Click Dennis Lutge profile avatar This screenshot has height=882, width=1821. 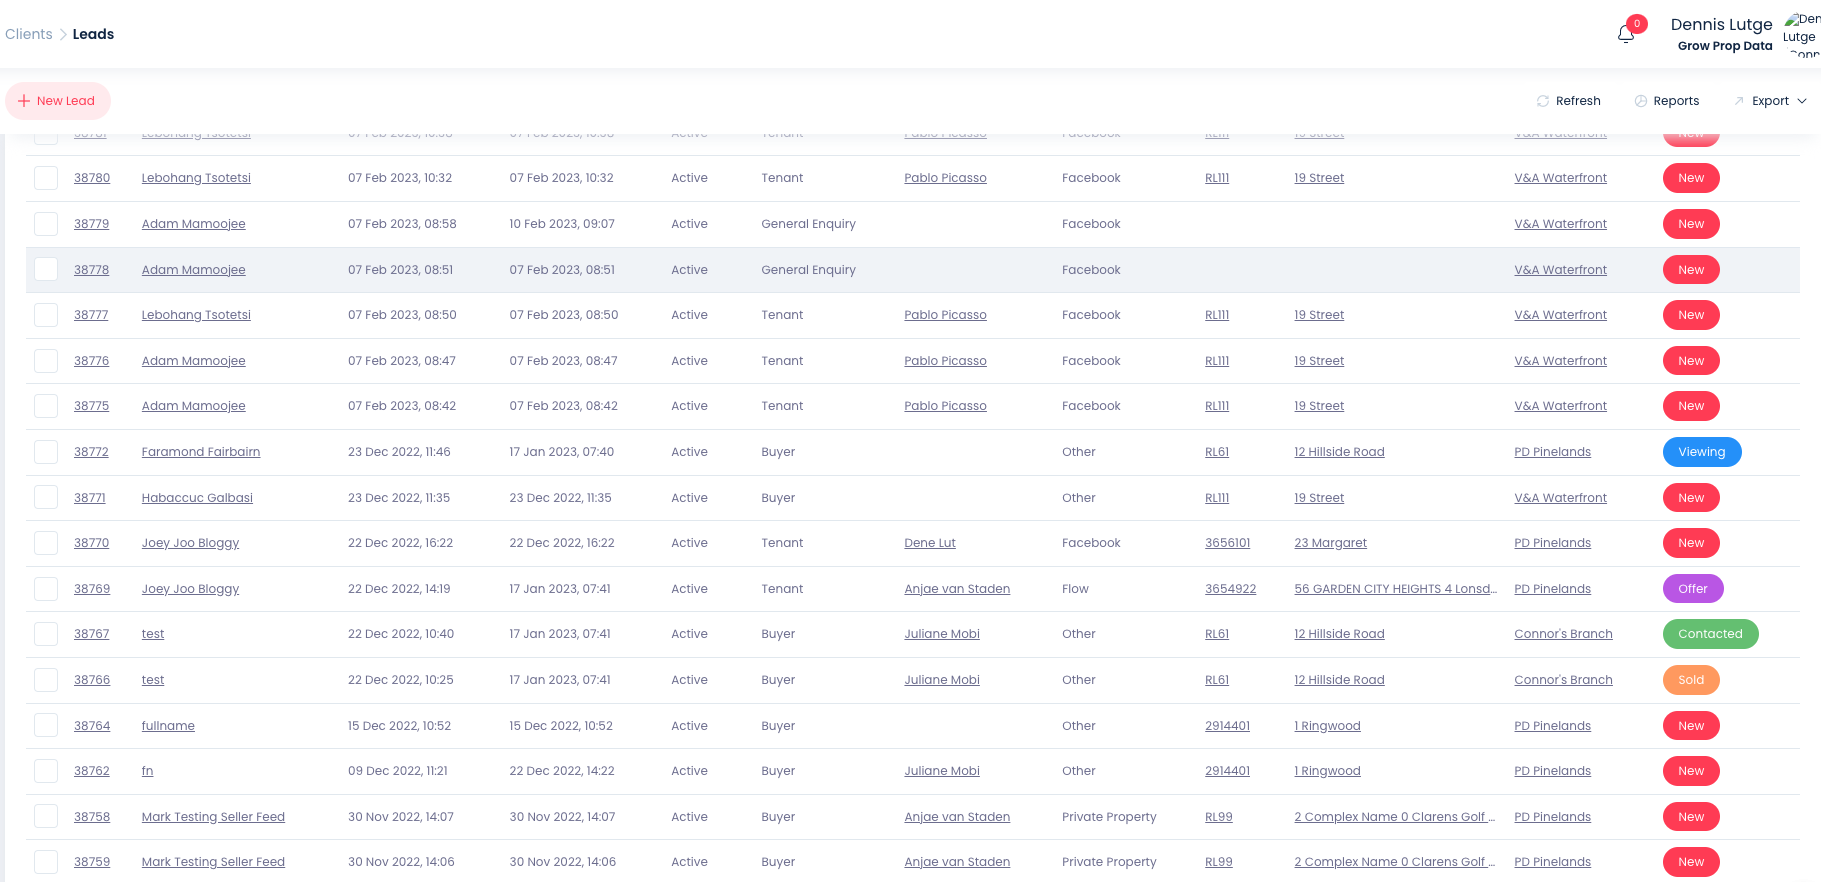click(x=1801, y=34)
